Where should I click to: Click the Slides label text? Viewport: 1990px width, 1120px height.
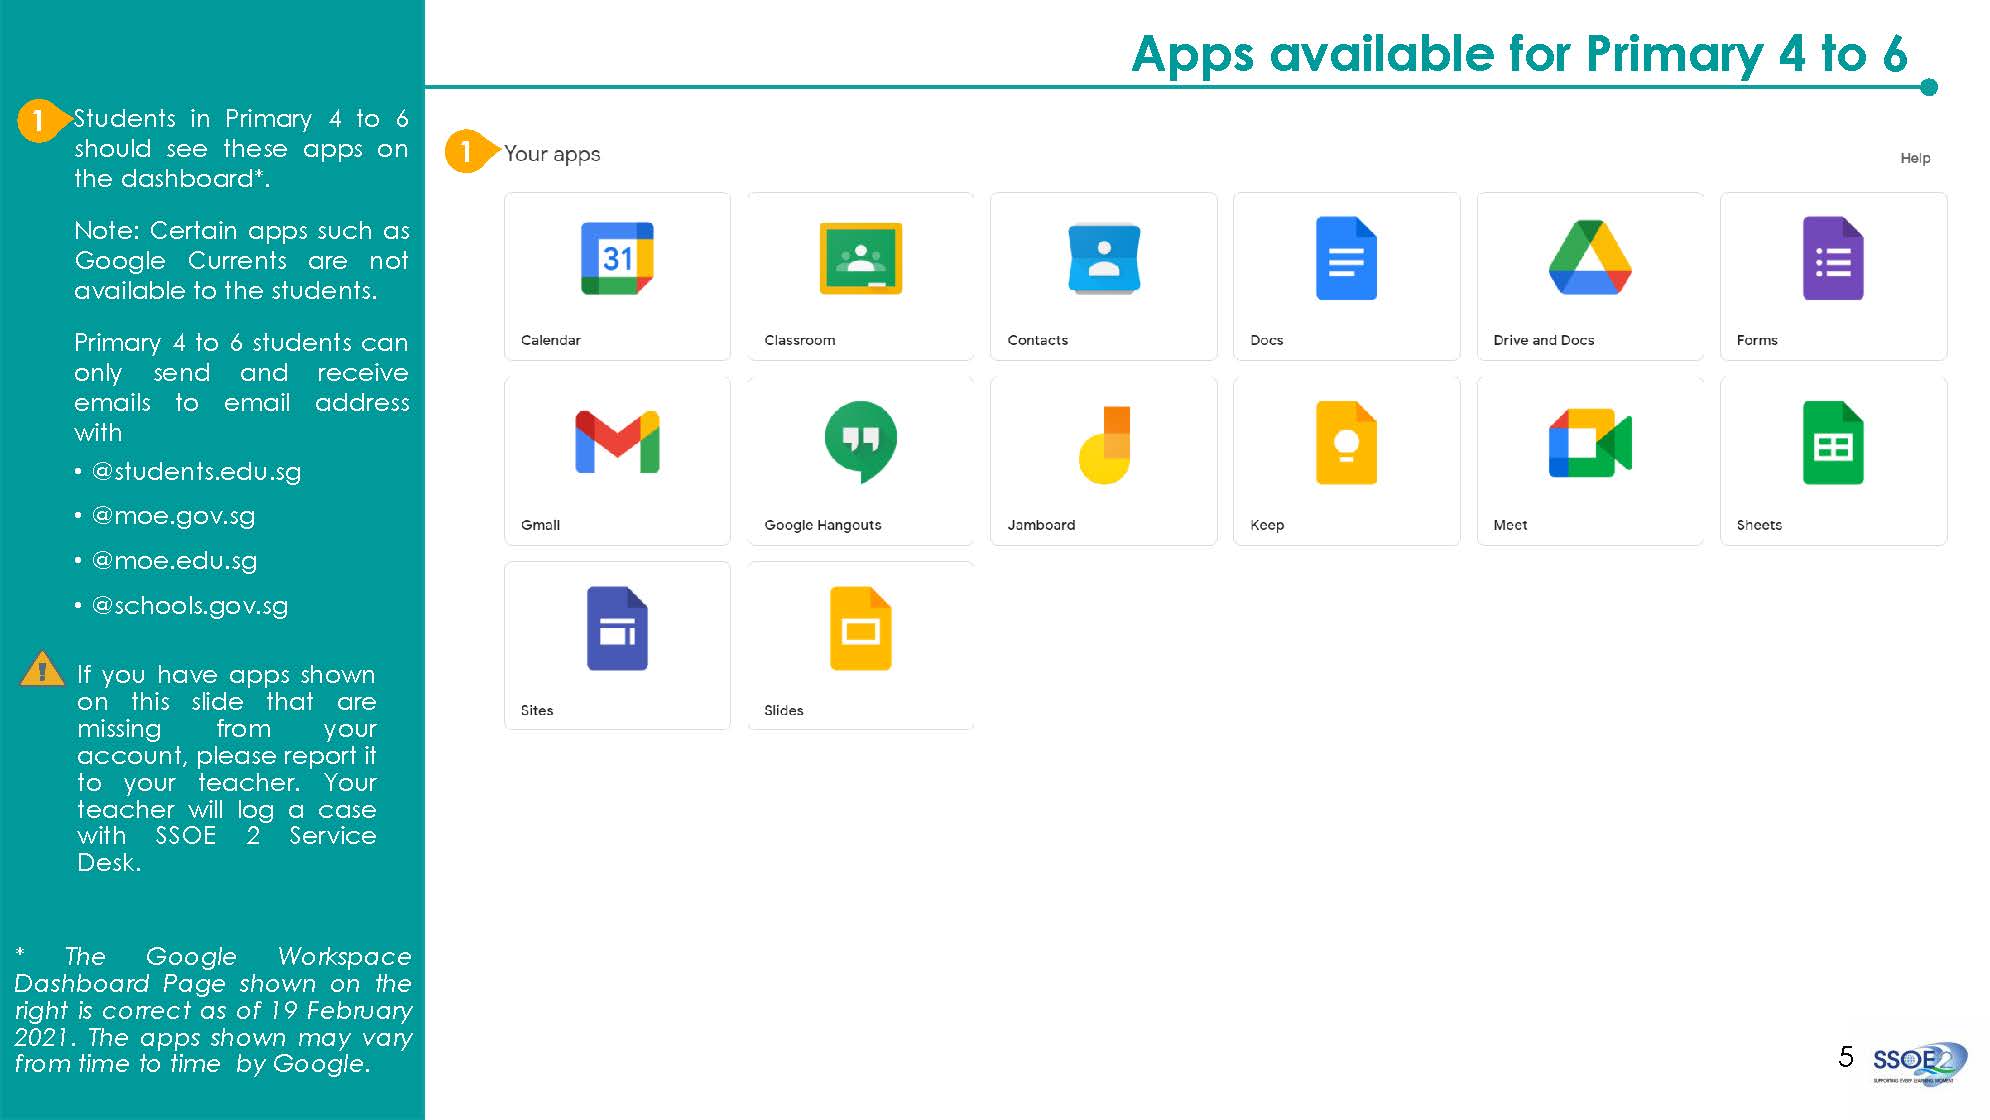point(783,710)
